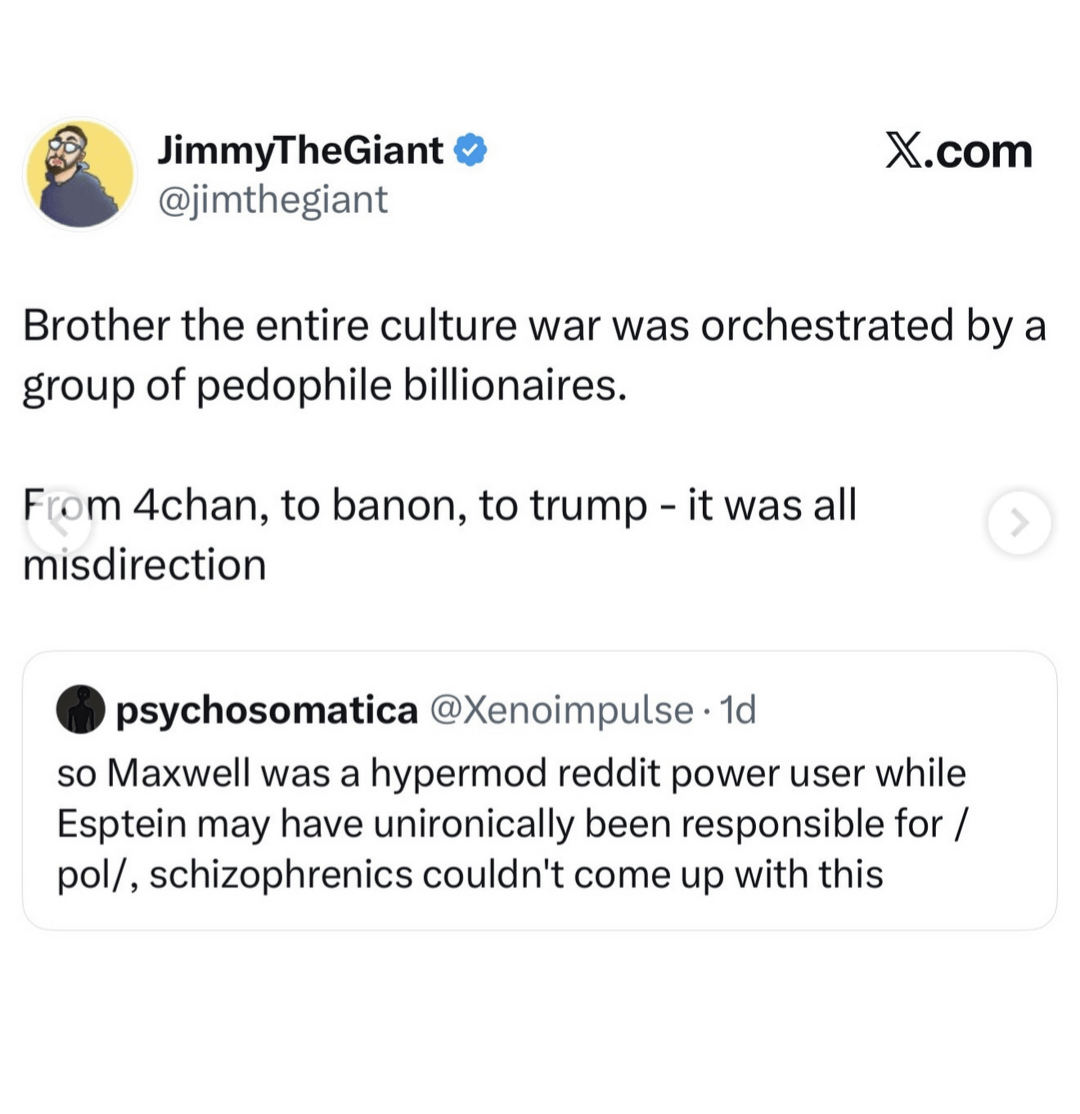This screenshot has width=1080, height=1114.
Task: Click the psychosomatica display name
Action: pyautogui.click(x=268, y=711)
